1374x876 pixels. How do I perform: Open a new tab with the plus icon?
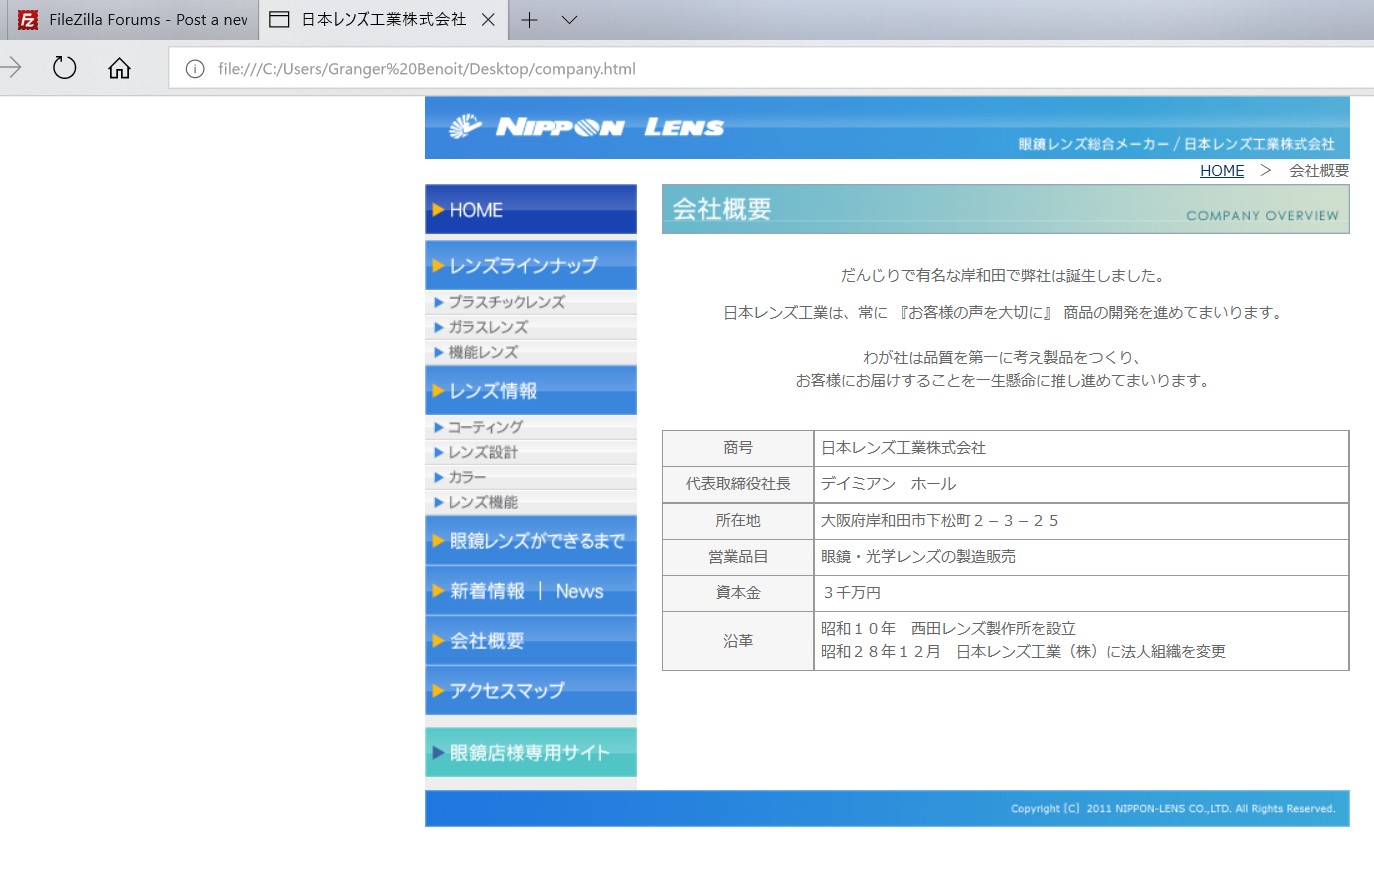click(x=530, y=19)
